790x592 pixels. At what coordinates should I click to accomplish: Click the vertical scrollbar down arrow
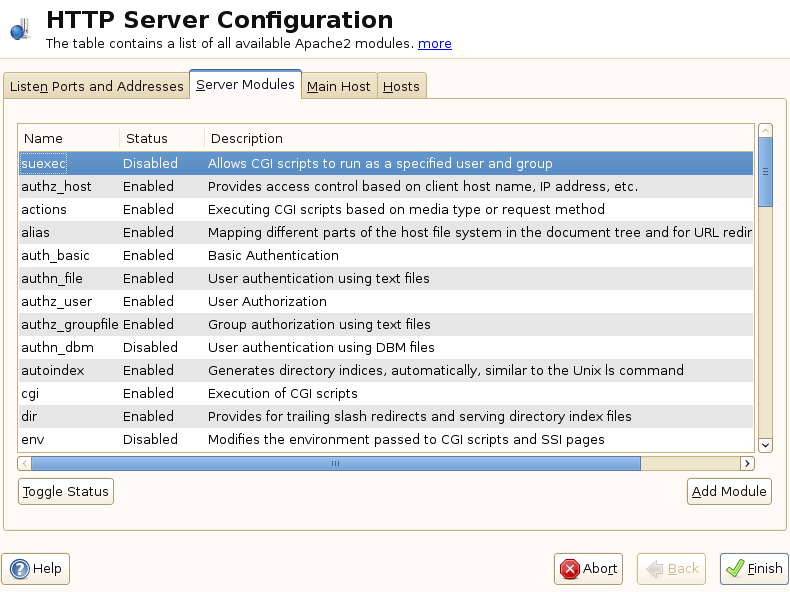(765, 445)
